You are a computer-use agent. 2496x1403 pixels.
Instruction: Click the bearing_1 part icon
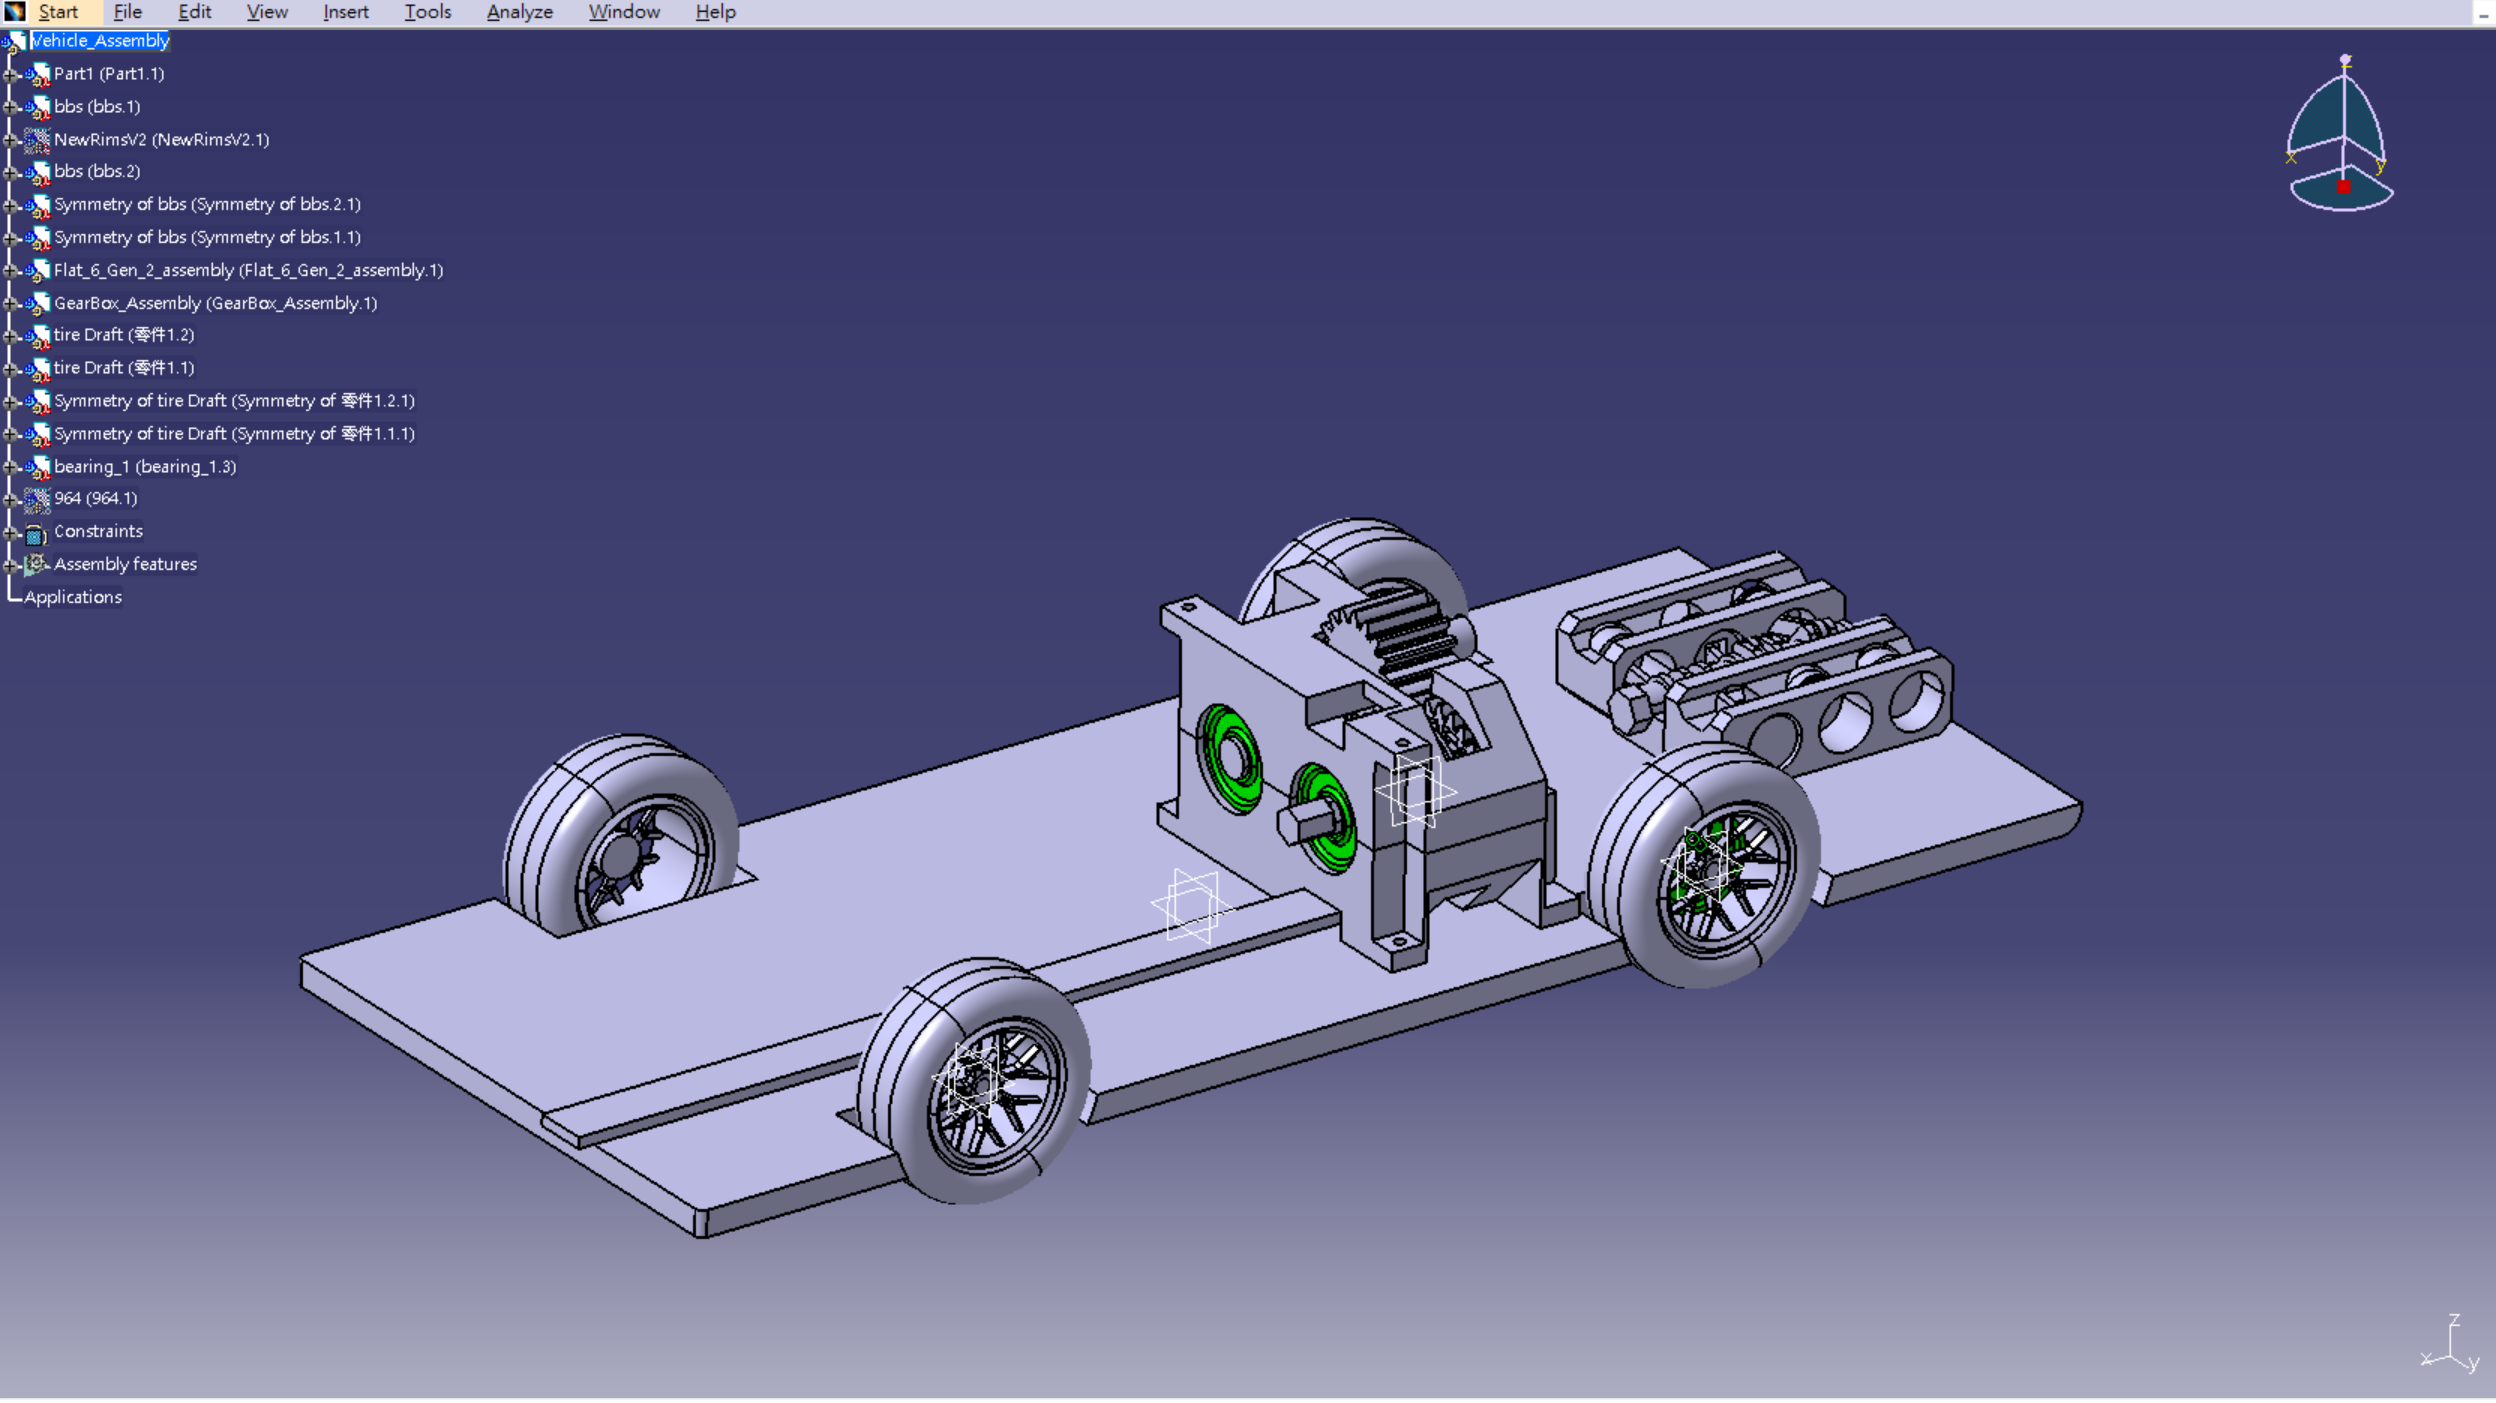[x=40, y=466]
